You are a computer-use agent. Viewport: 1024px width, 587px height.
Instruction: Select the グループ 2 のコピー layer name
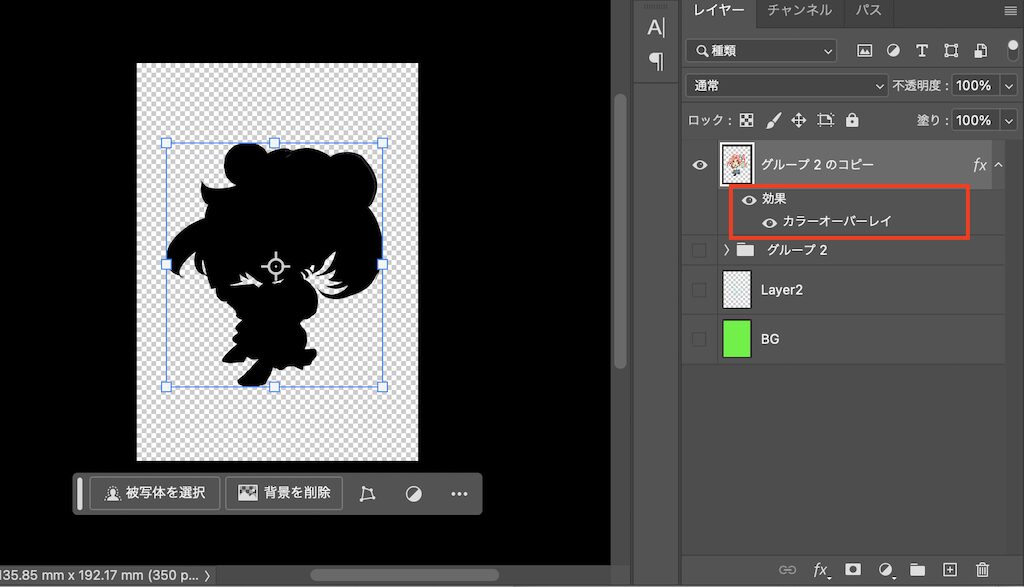click(817, 165)
